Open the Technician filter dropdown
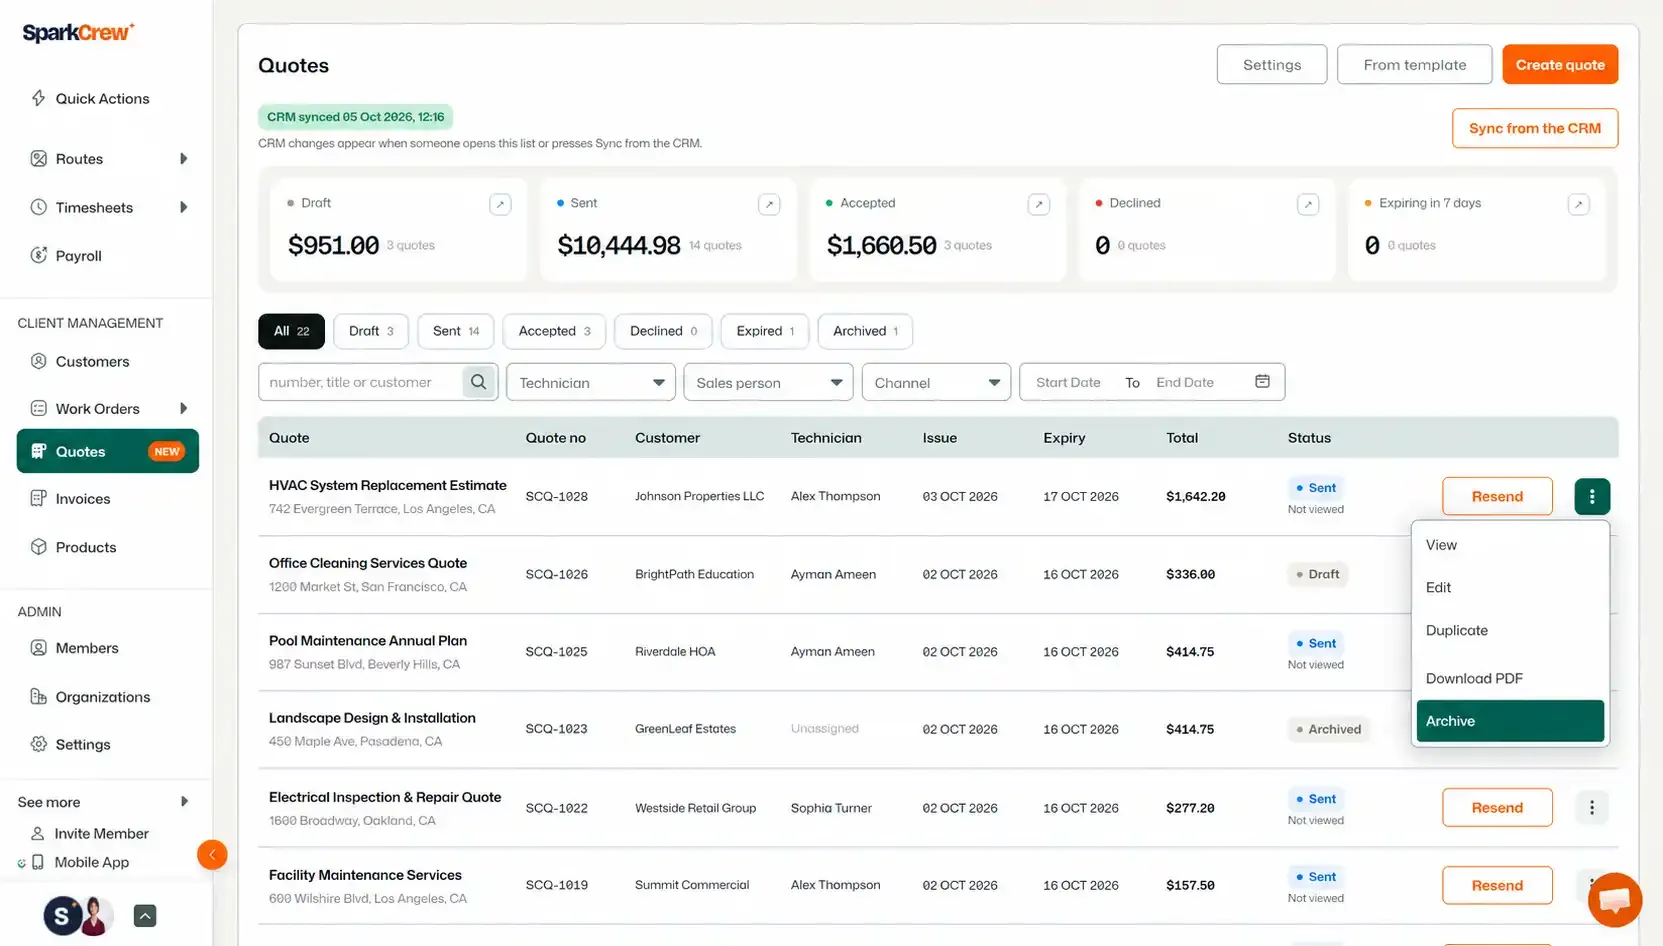Viewport: 1663px width, 946px height. point(591,382)
